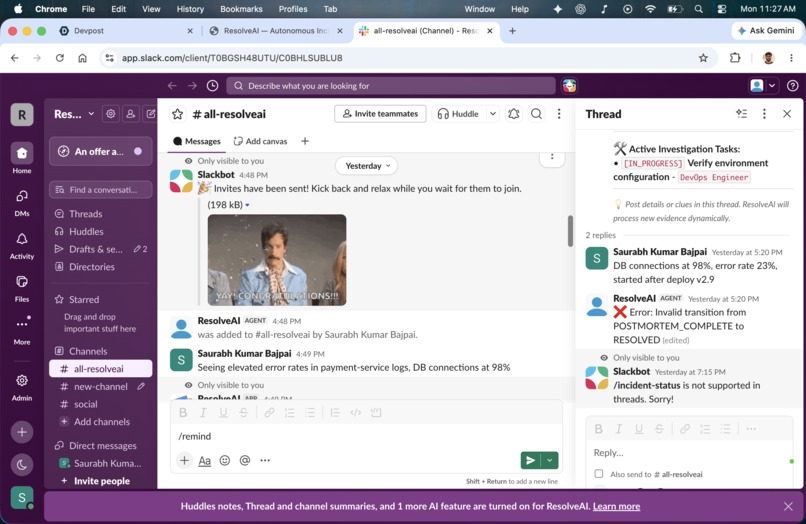Collapse the Direct messages section
Image resolution: width=806 pixels, height=524 pixels.
point(102,445)
